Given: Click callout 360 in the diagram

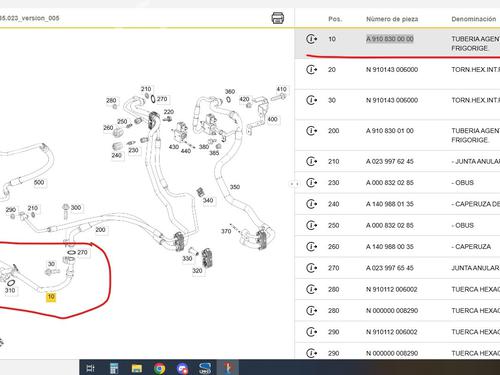Looking at the screenshot, I should [230, 91].
